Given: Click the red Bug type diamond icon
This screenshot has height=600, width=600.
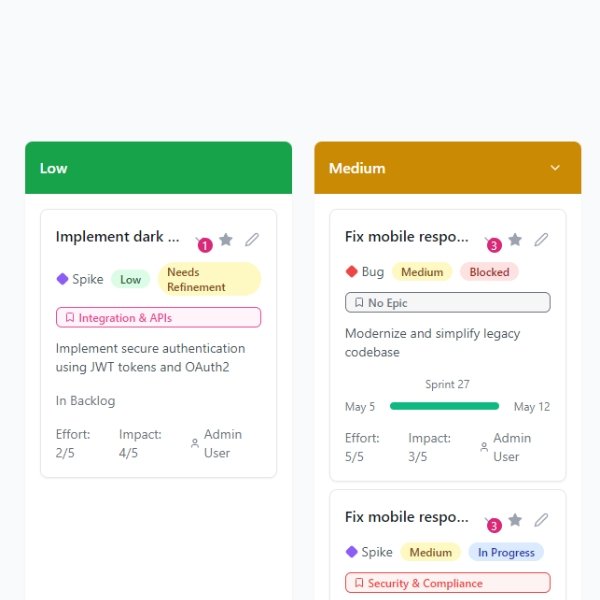Looking at the screenshot, I should [x=351, y=272].
